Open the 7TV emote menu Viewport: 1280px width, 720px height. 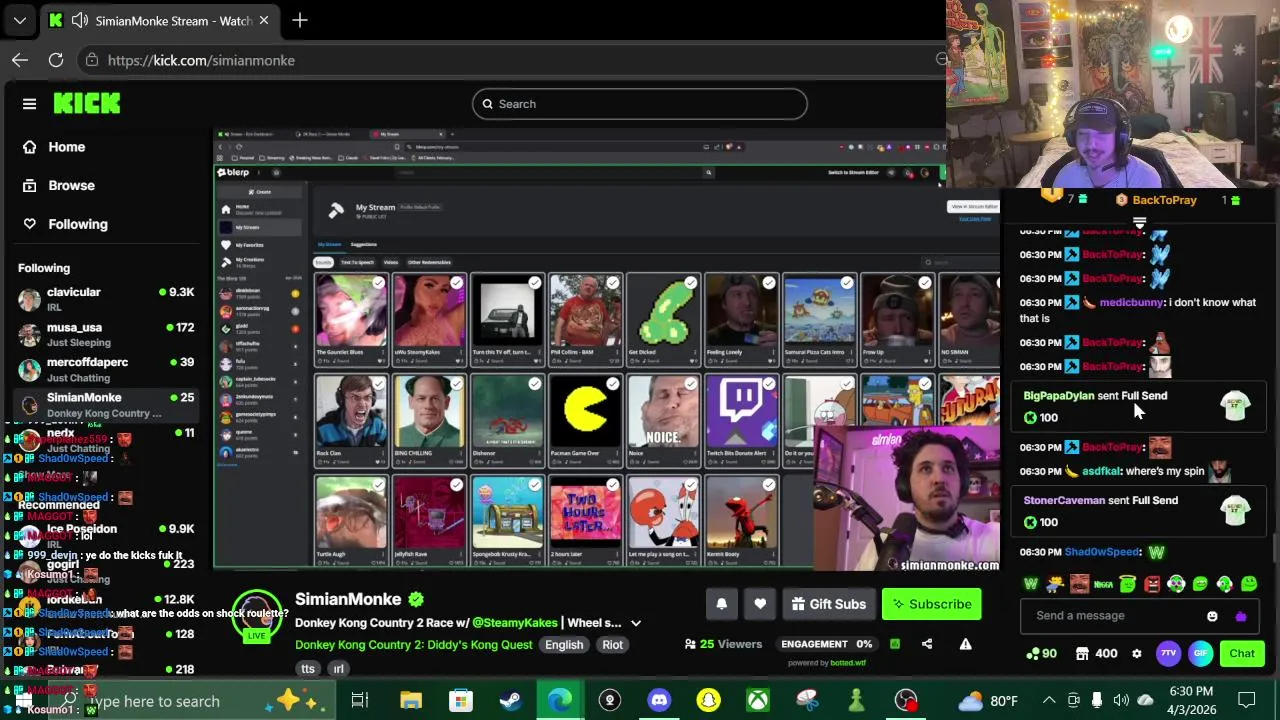pyautogui.click(x=1168, y=654)
